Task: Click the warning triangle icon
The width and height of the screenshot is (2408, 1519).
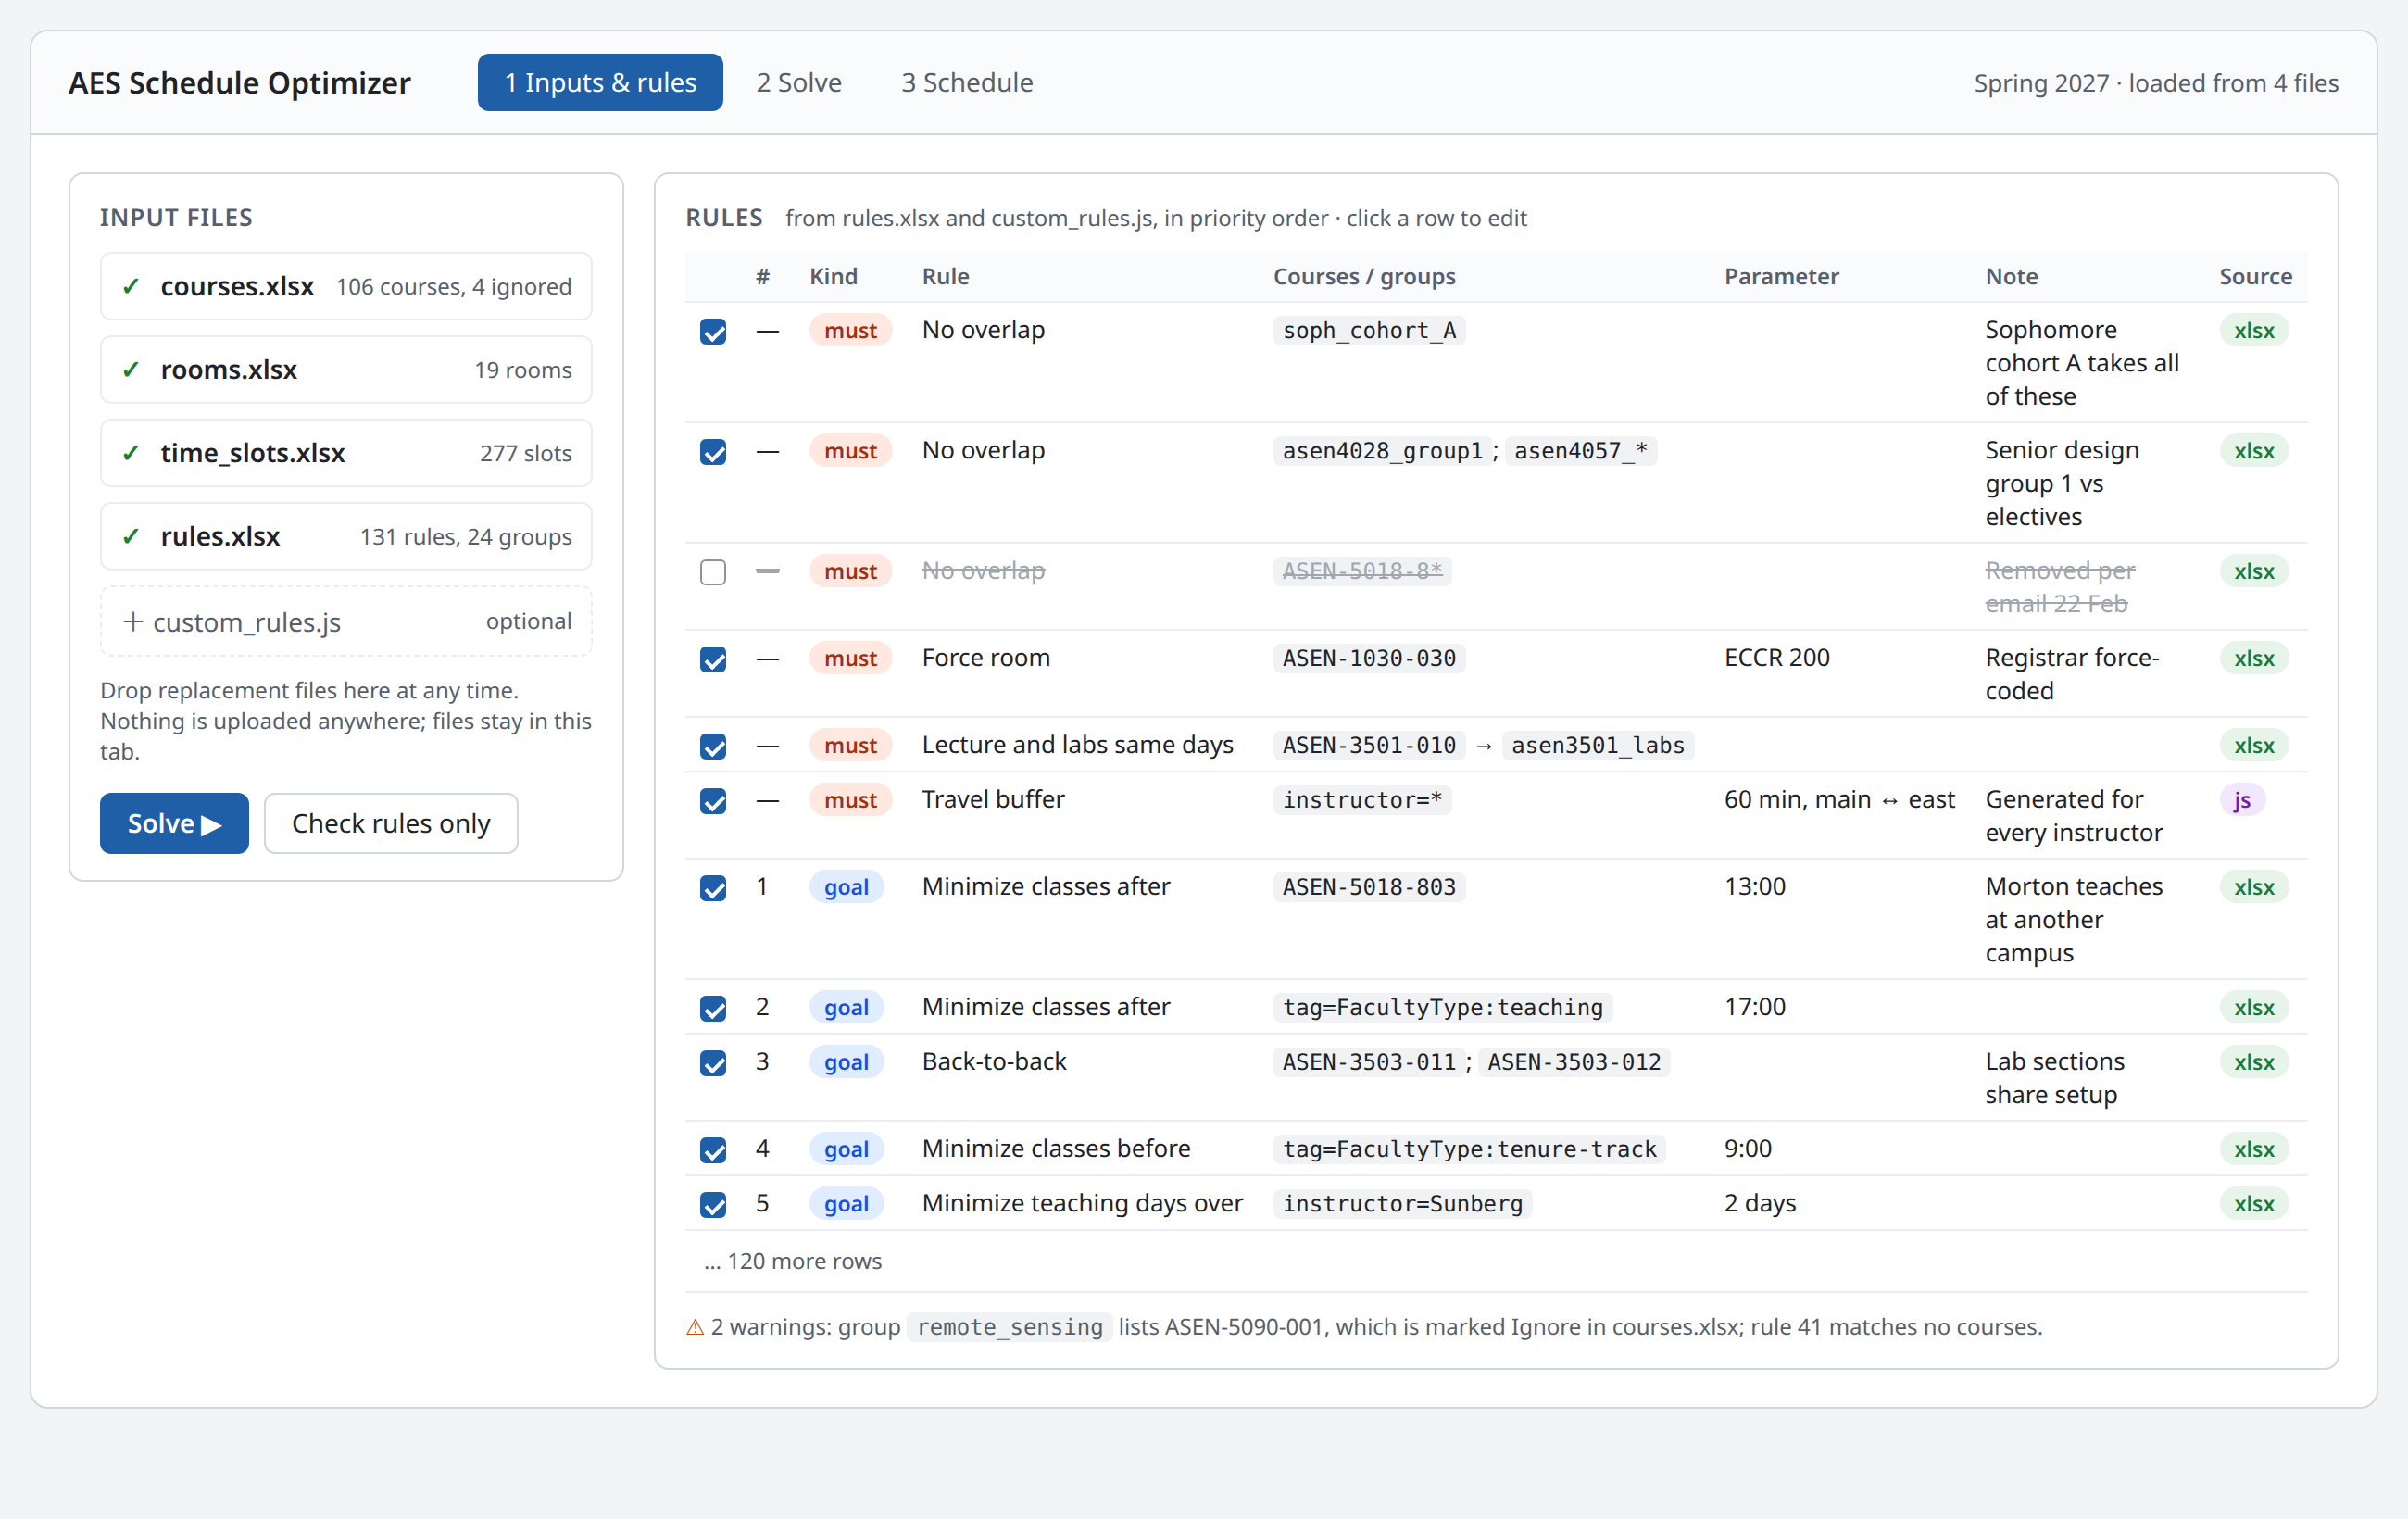Action: click(695, 1327)
